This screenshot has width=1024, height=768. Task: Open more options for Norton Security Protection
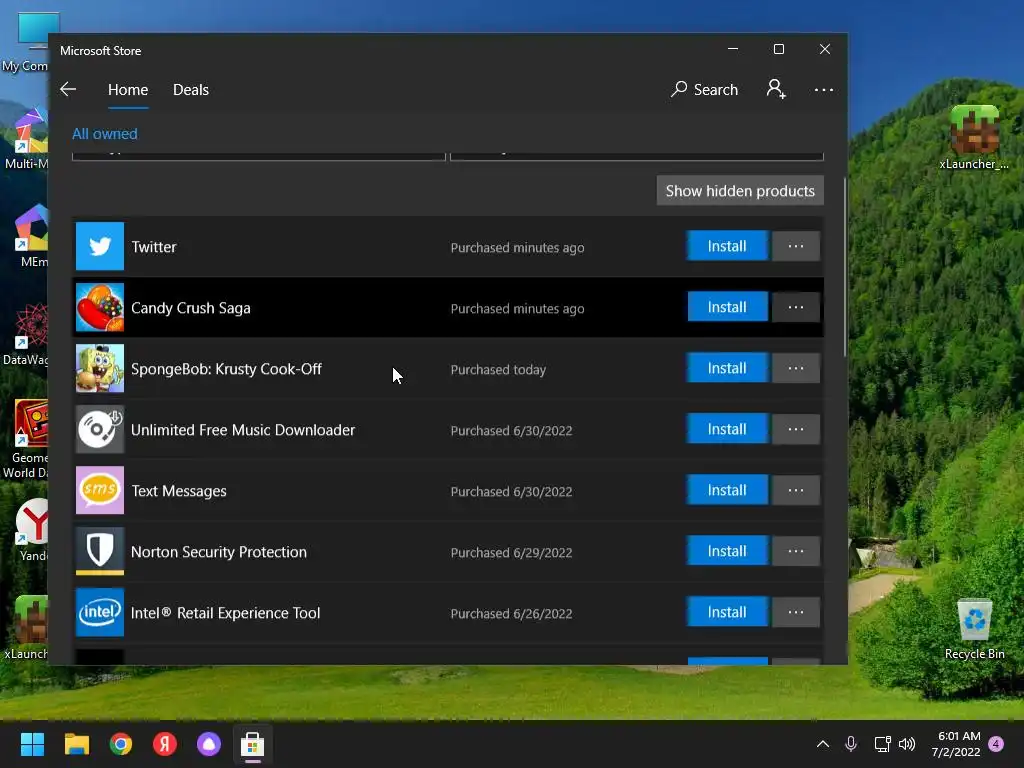pyautogui.click(x=795, y=551)
